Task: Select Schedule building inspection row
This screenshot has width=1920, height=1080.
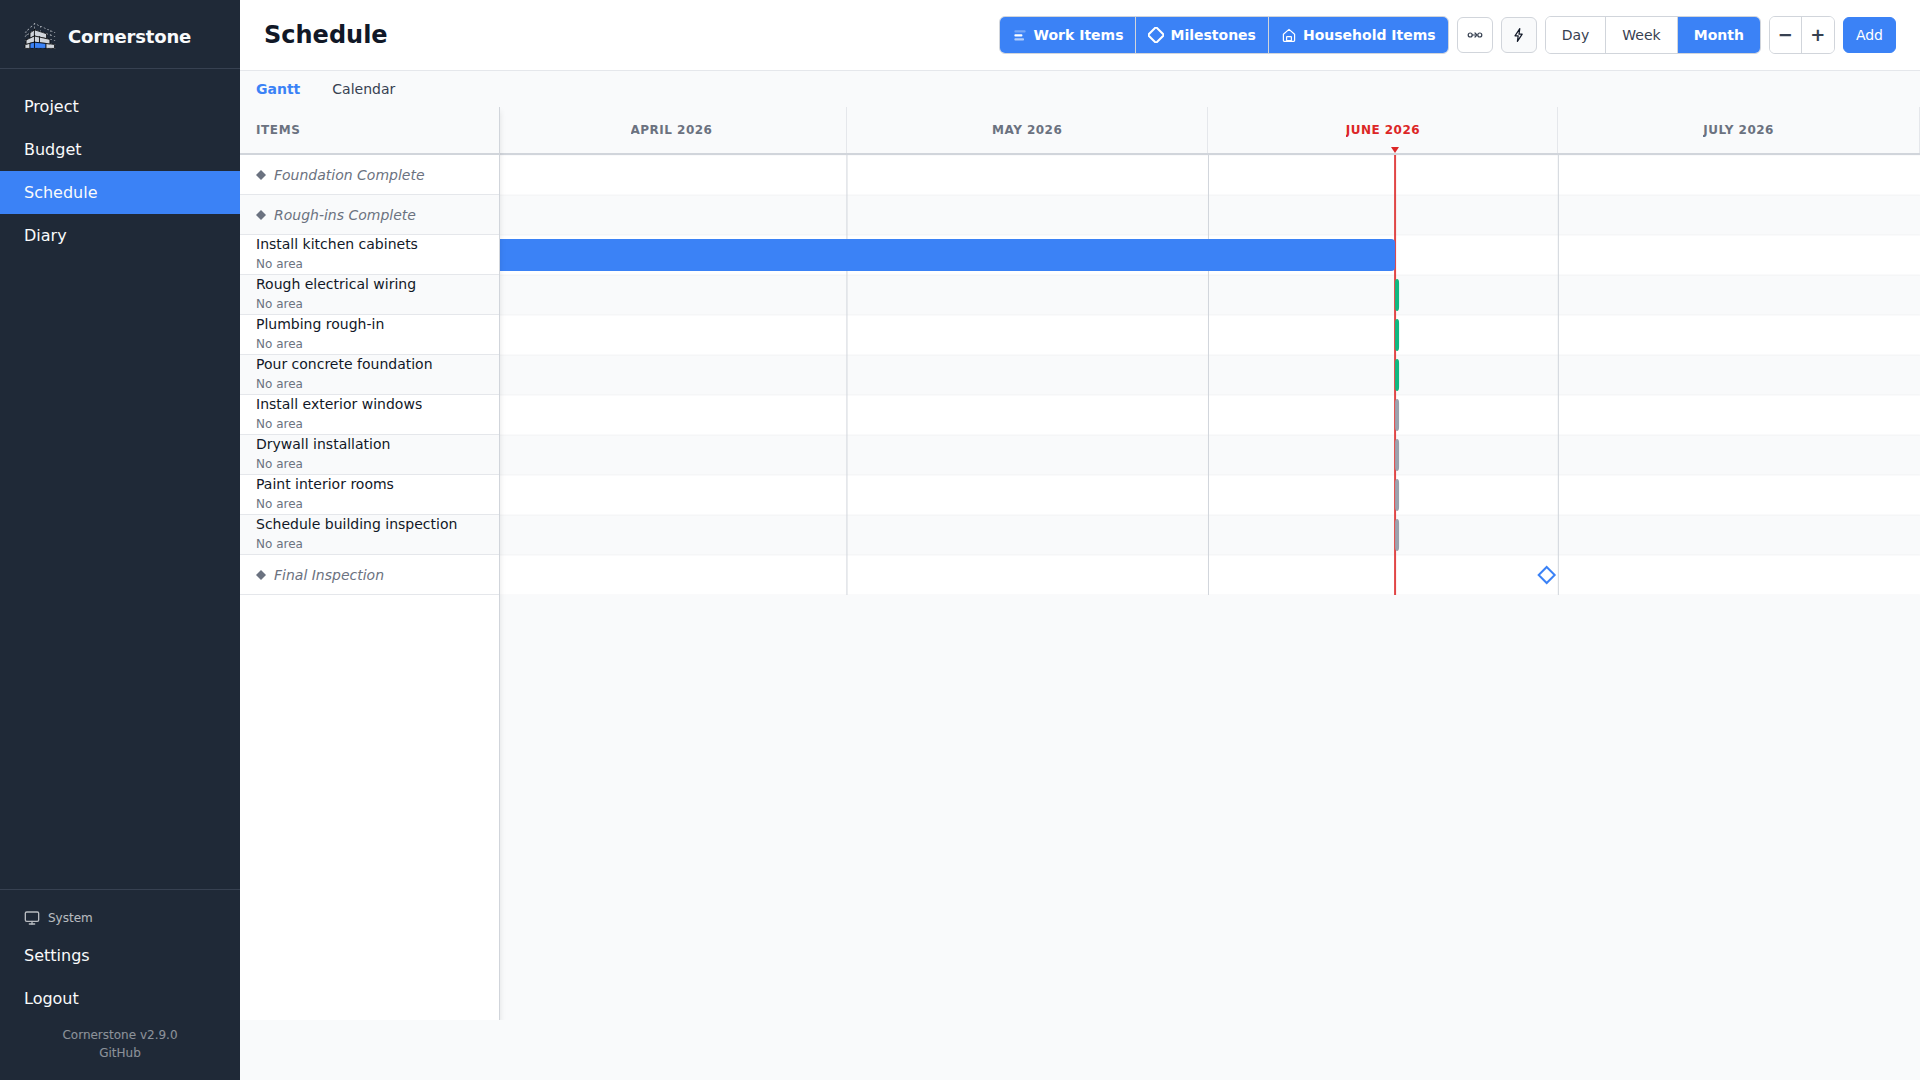Action: [370, 535]
